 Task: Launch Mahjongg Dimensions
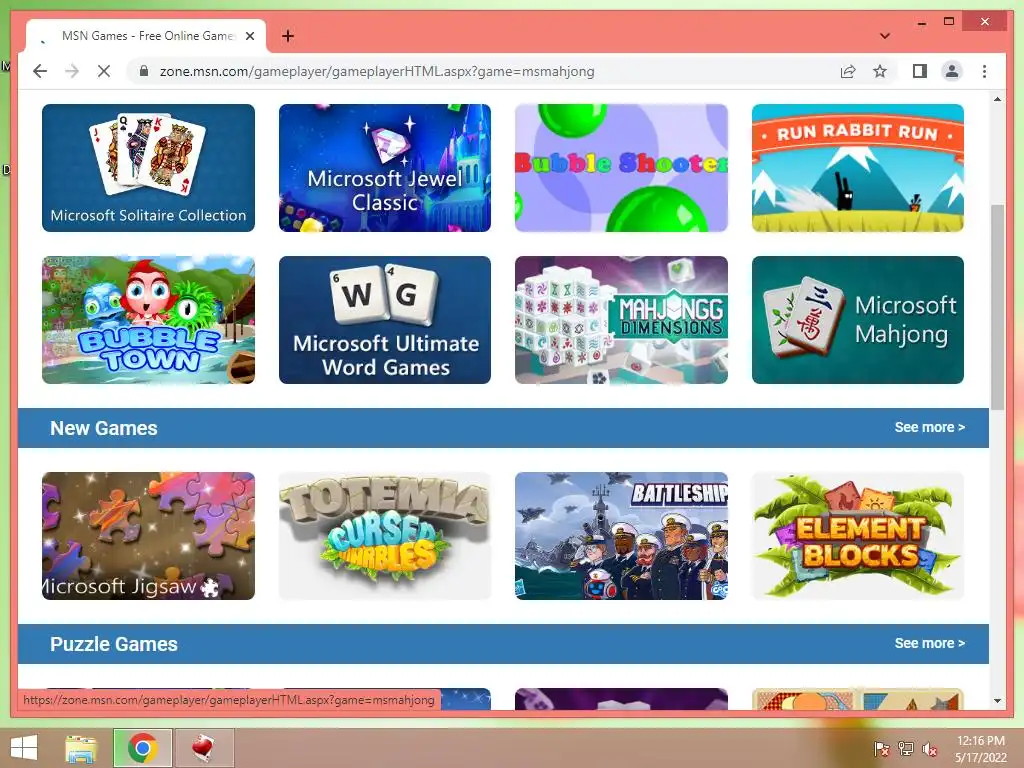[621, 320]
